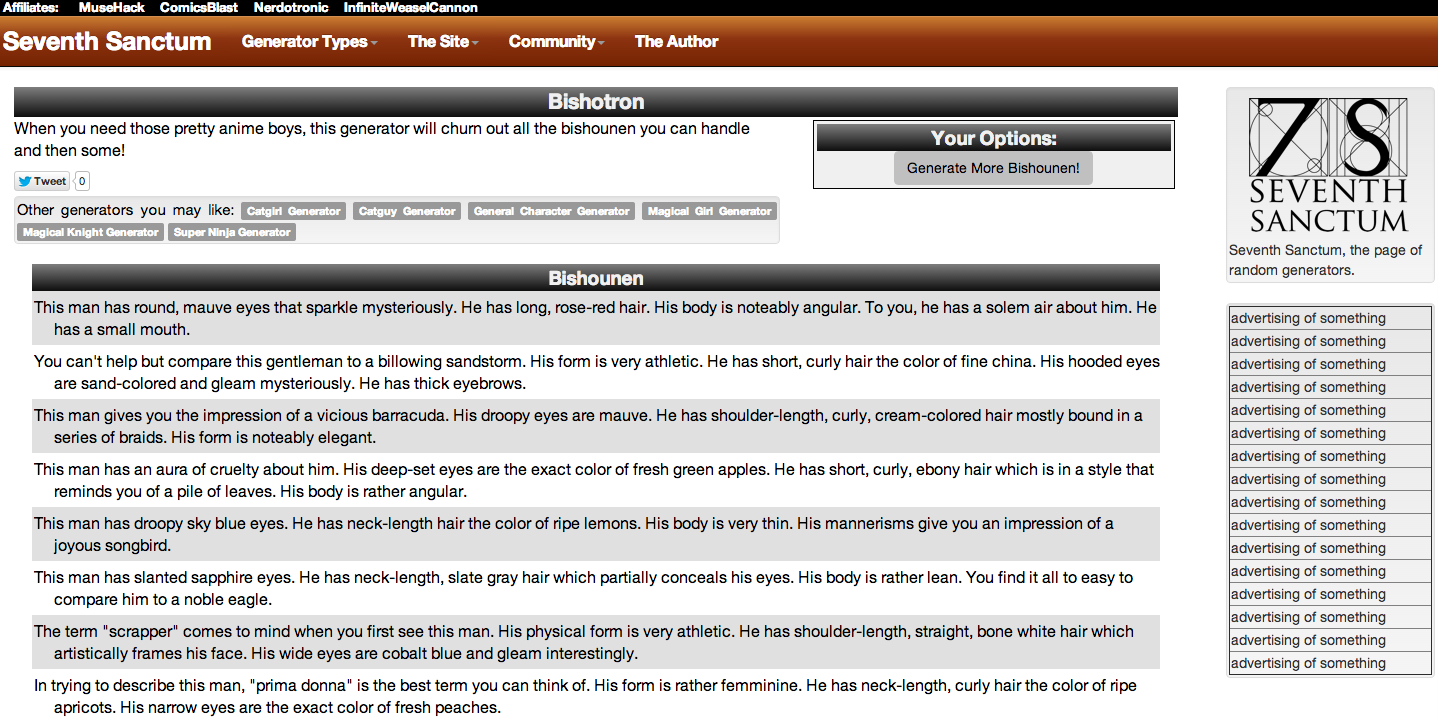Click the Bishounen results heading

pos(596,278)
